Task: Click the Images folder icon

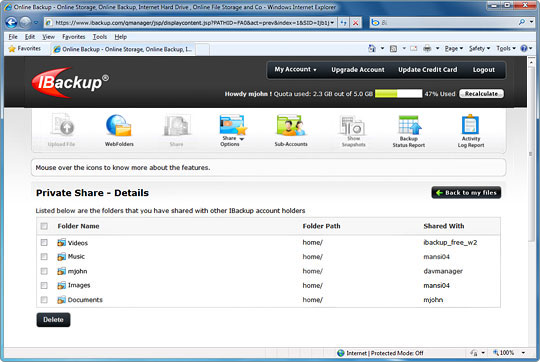Action: [61, 285]
